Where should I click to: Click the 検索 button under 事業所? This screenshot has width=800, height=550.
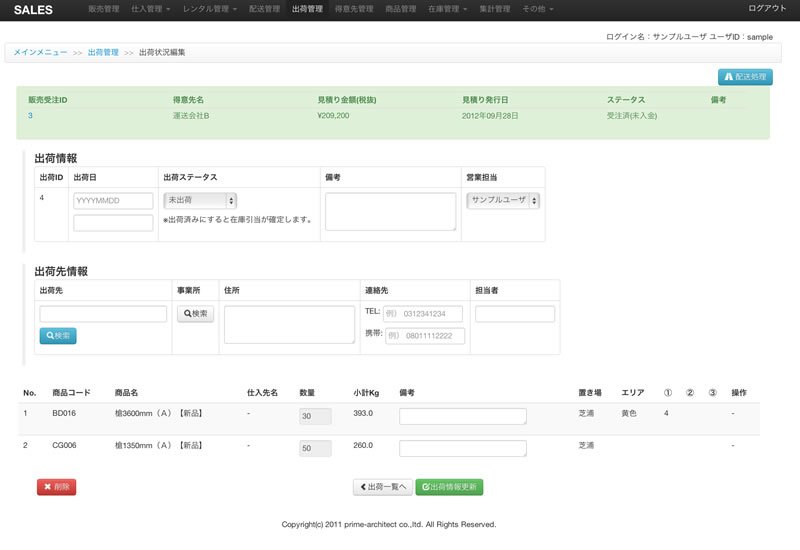click(195, 314)
